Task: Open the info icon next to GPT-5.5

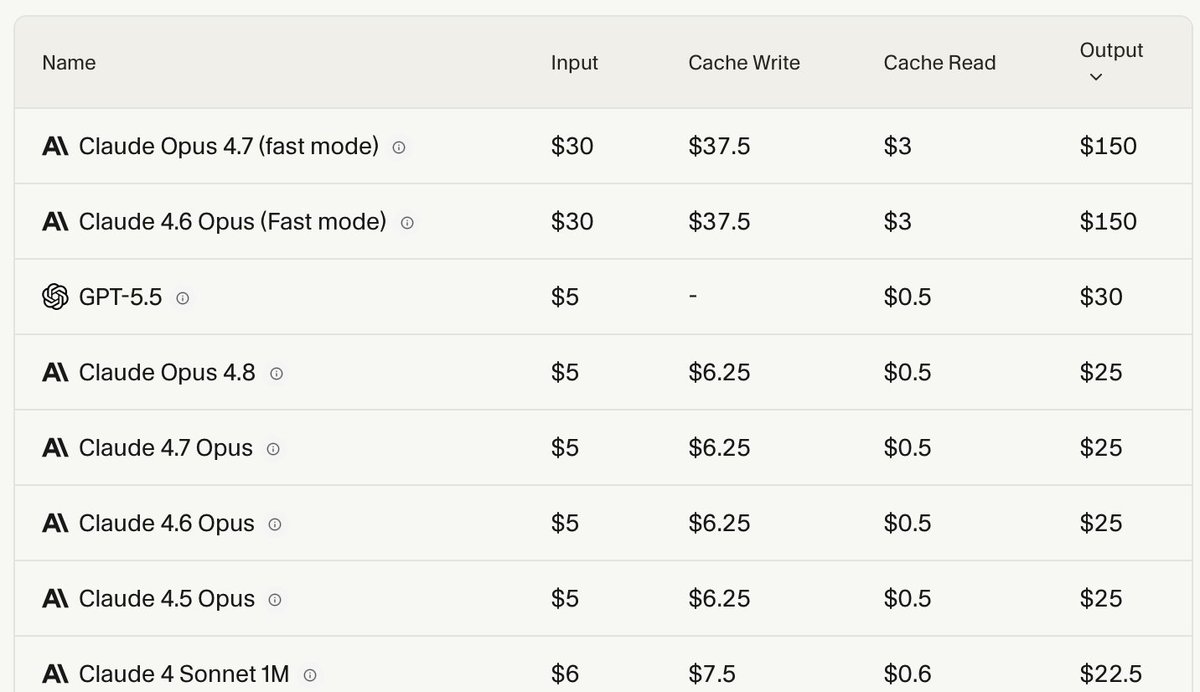Action: click(x=182, y=298)
